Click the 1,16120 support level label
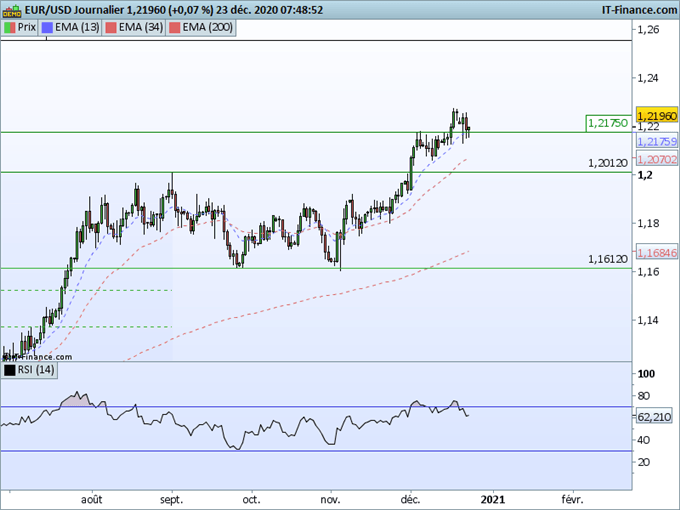The height and width of the screenshot is (510, 680). click(x=608, y=259)
